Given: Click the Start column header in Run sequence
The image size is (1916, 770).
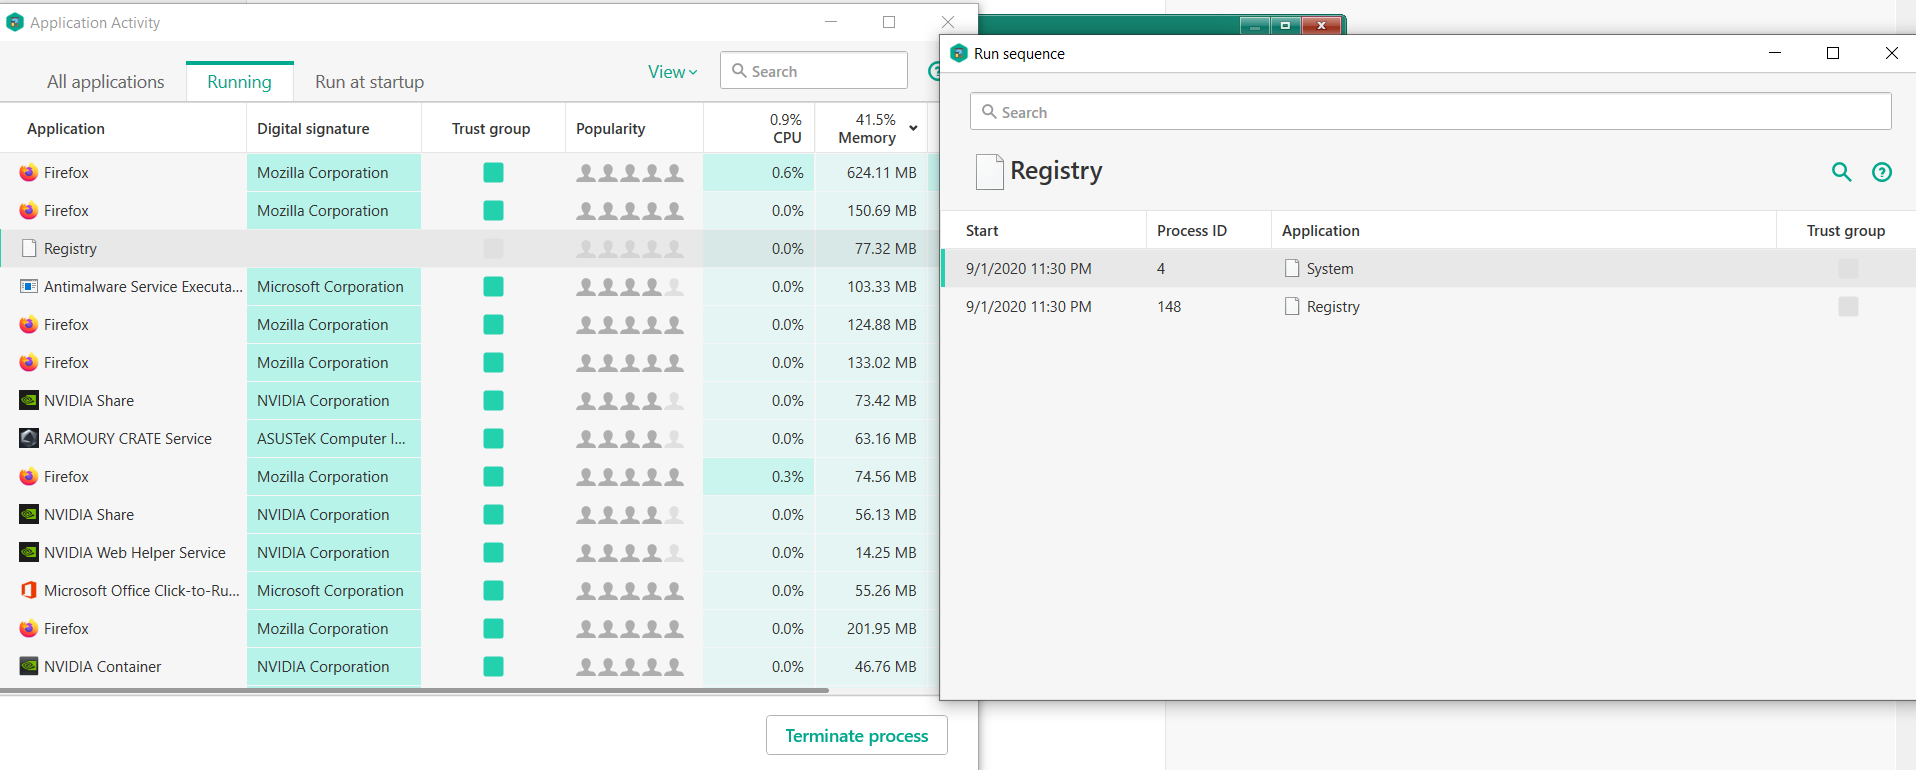Looking at the screenshot, I should click(982, 231).
